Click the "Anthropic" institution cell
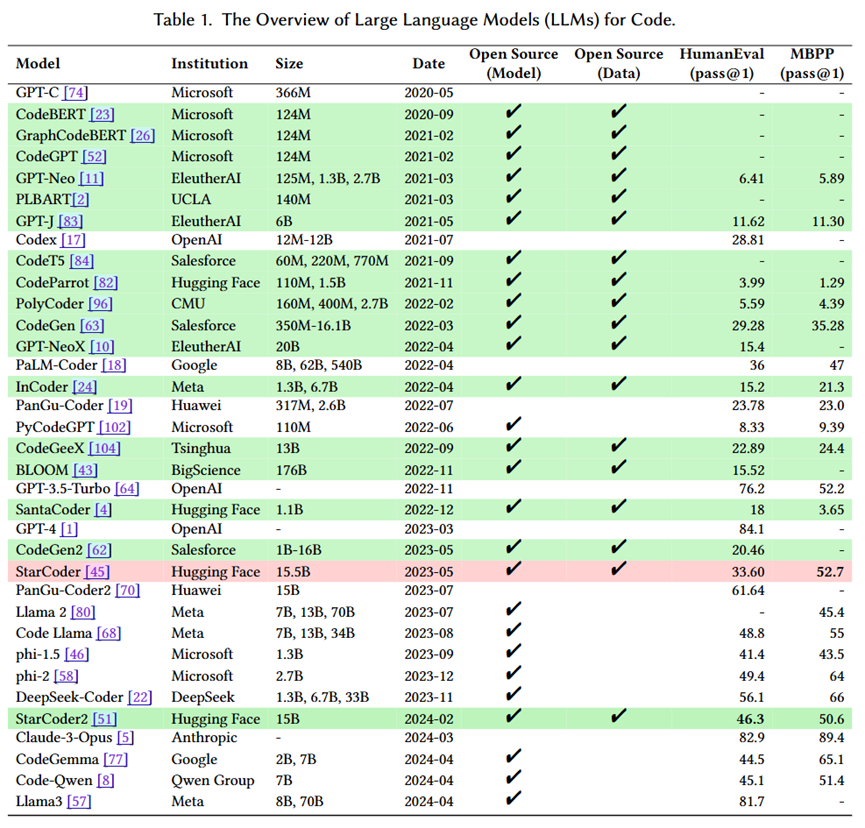Image resolution: width=865 pixels, height=828 pixels. click(x=204, y=738)
